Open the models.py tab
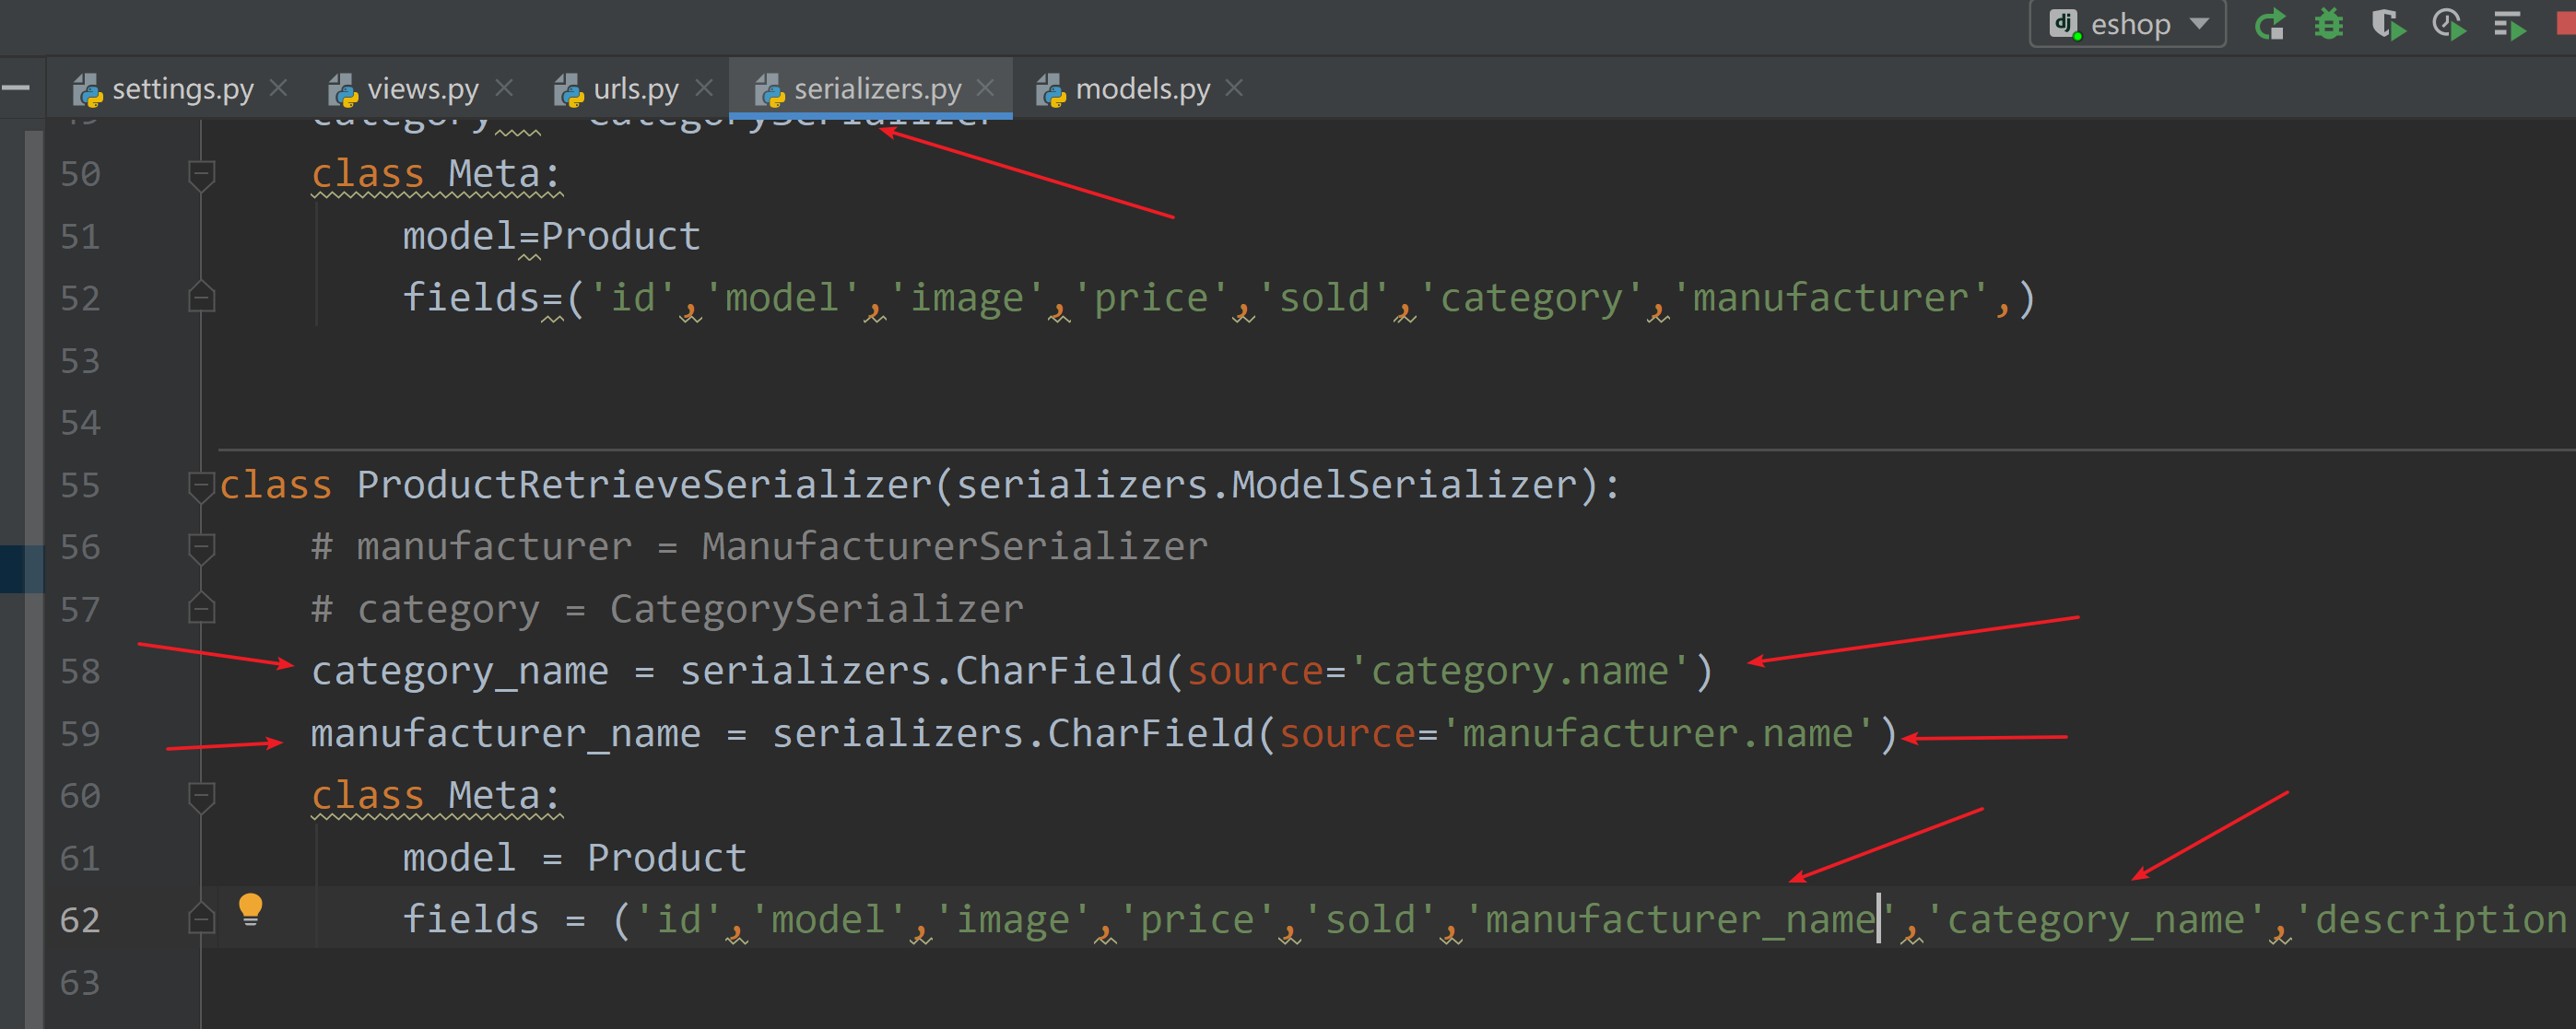The width and height of the screenshot is (2576, 1029). coord(1142,89)
